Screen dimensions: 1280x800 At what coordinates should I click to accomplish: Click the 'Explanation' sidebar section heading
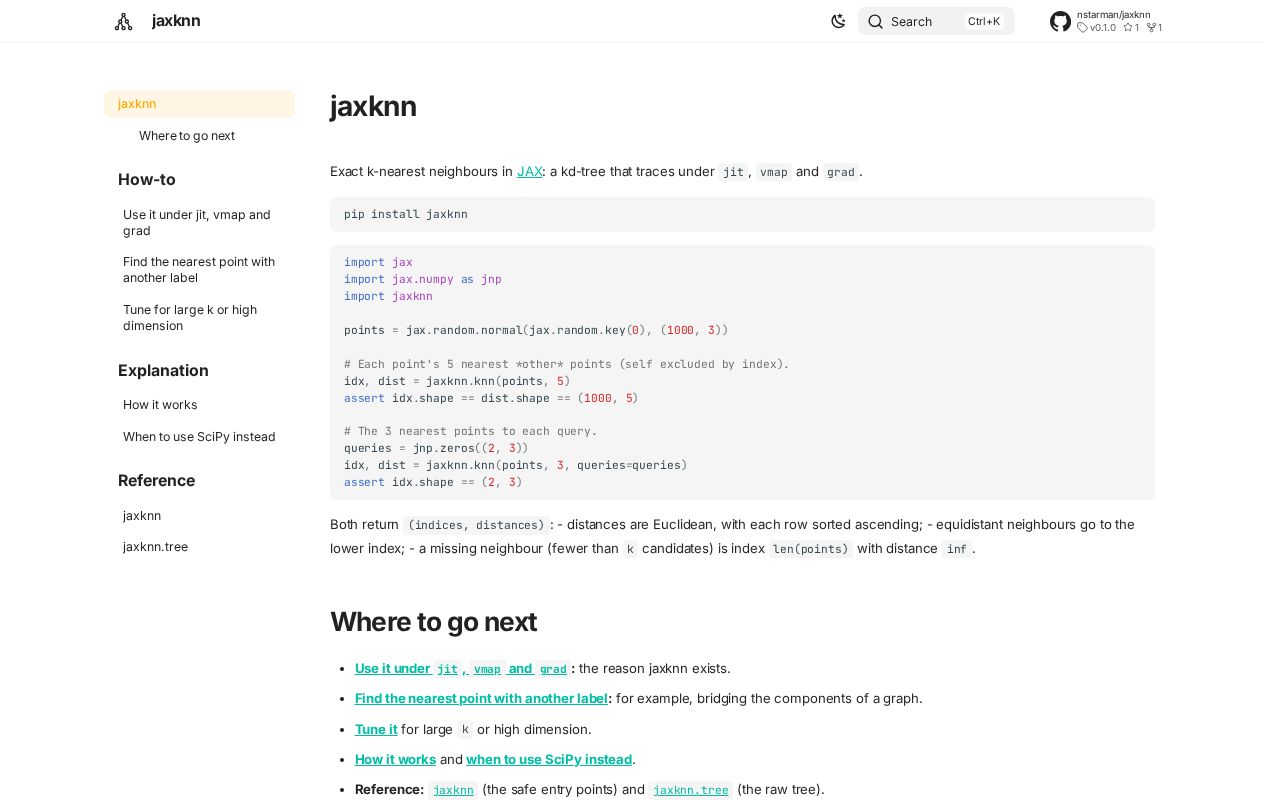point(163,371)
